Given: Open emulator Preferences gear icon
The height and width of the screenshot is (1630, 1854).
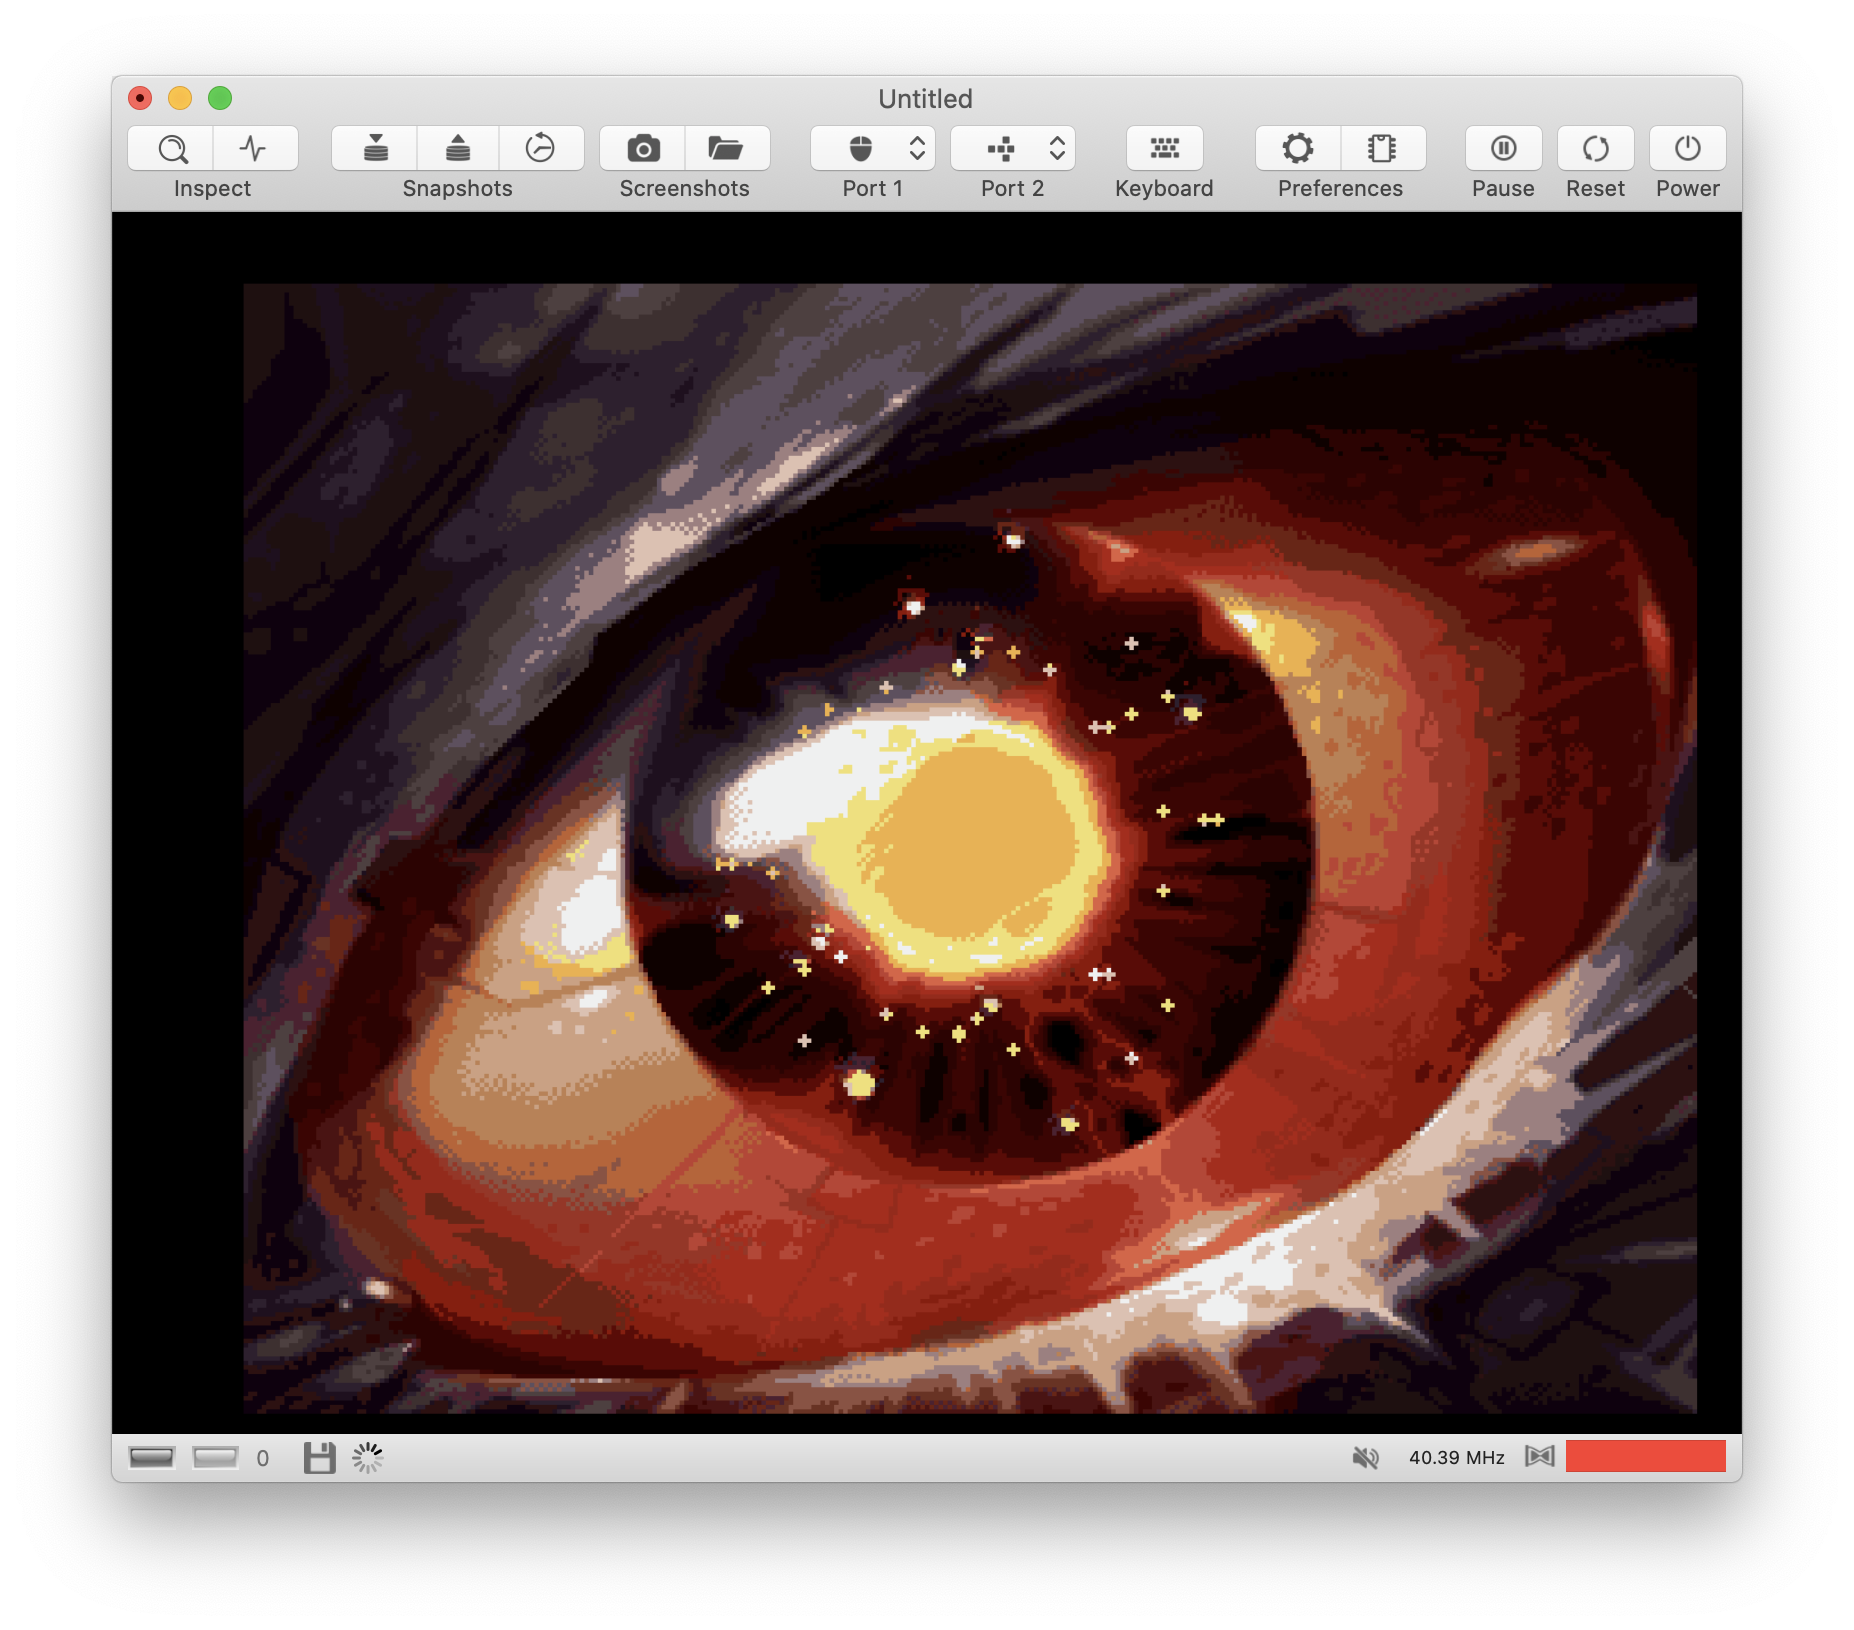Looking at the screenshot, I should (1298, 149).
